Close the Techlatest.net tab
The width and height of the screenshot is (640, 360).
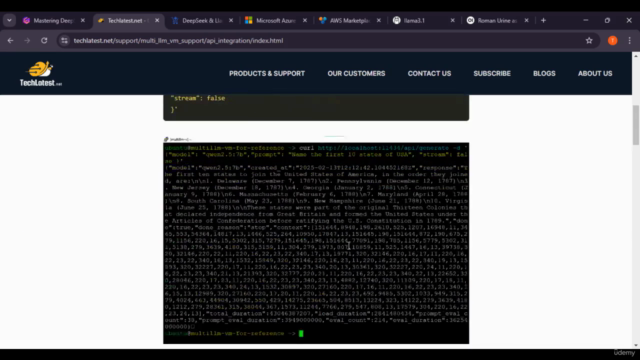click(x=157, y=20)
